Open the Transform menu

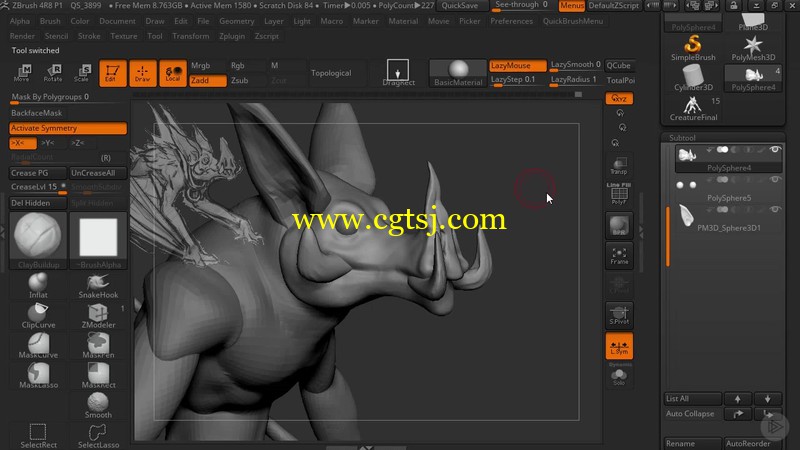tap(190, 36)
